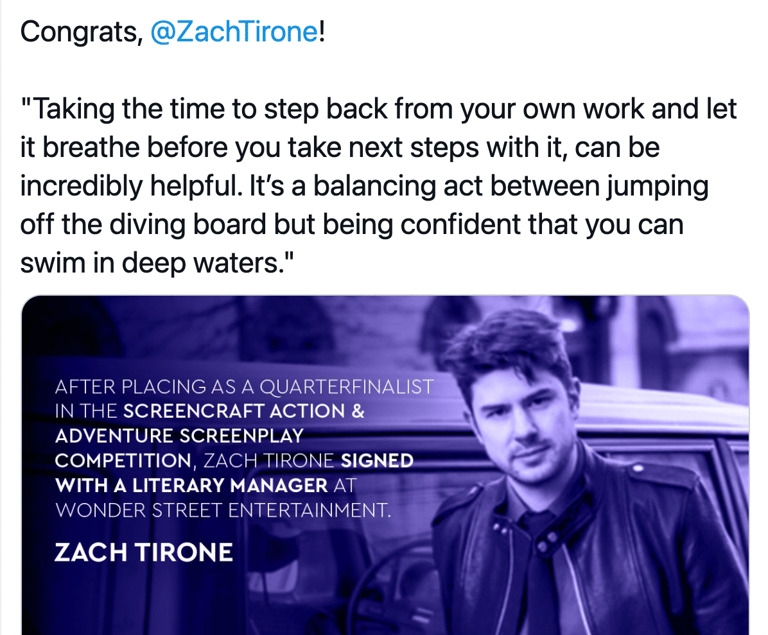Click "WITH A LITERARY MANAGER" text in image
The height and width of the screenshot is (635, 768).
pyautogui.click(x=191, y=486)
